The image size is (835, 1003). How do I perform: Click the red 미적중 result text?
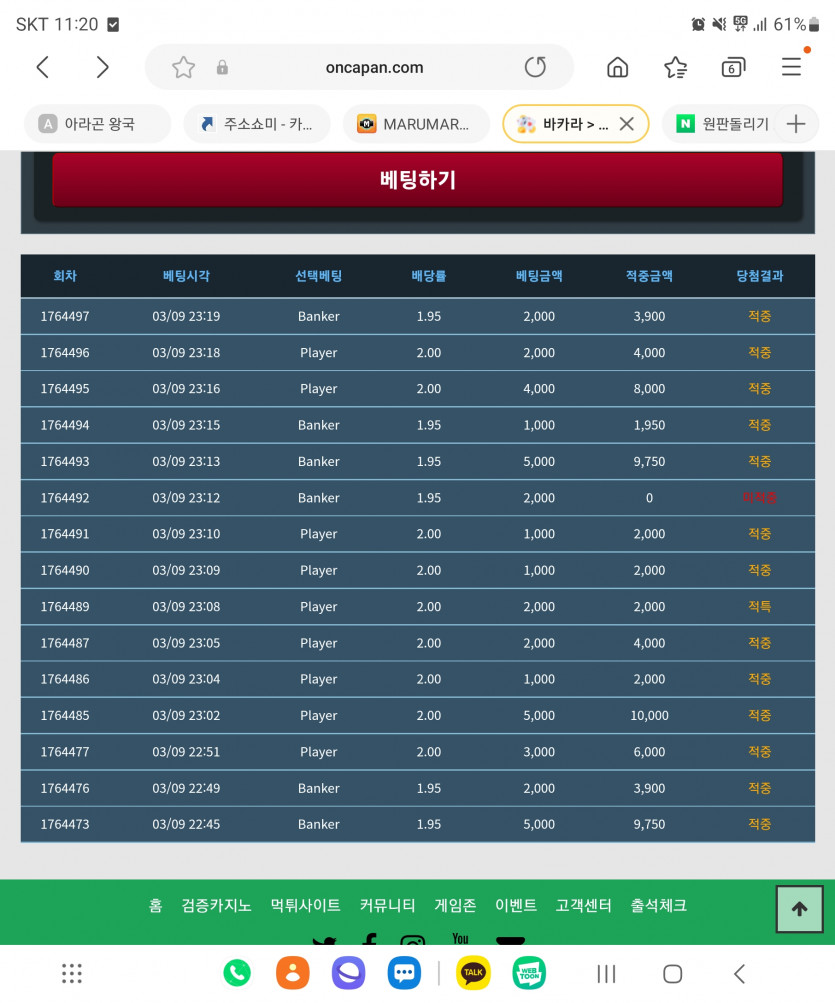point(759,498)
